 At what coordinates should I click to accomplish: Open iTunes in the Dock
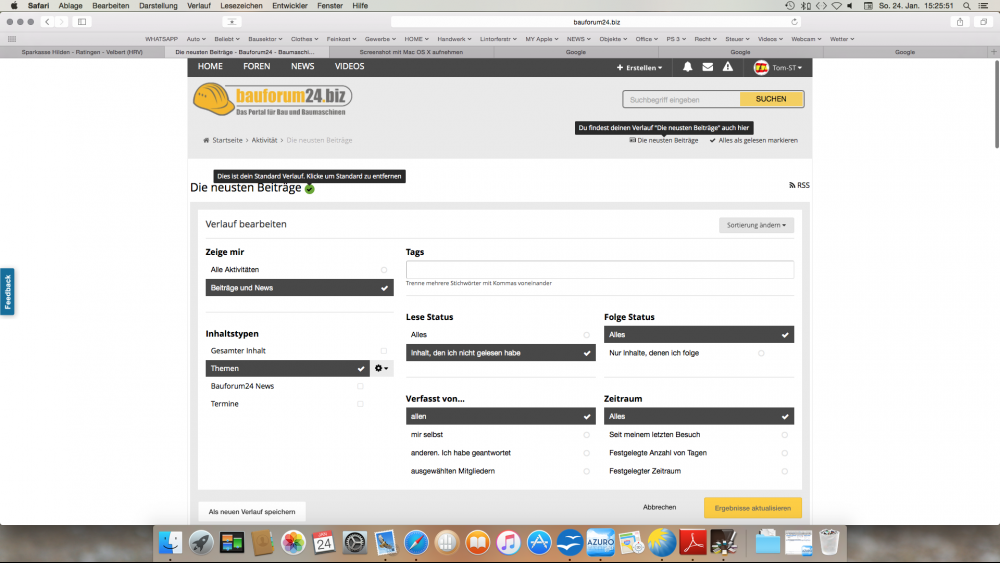click(508, 543)
